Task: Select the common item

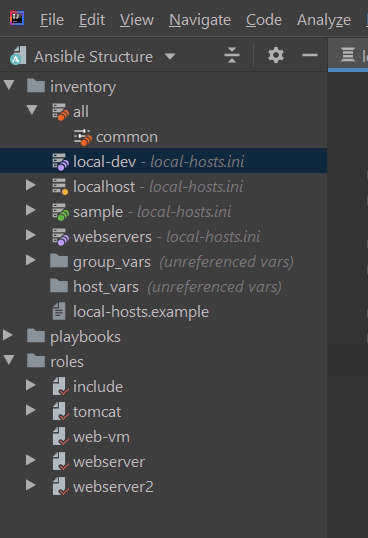Action: pyautogui.click(x=127, y=137)
